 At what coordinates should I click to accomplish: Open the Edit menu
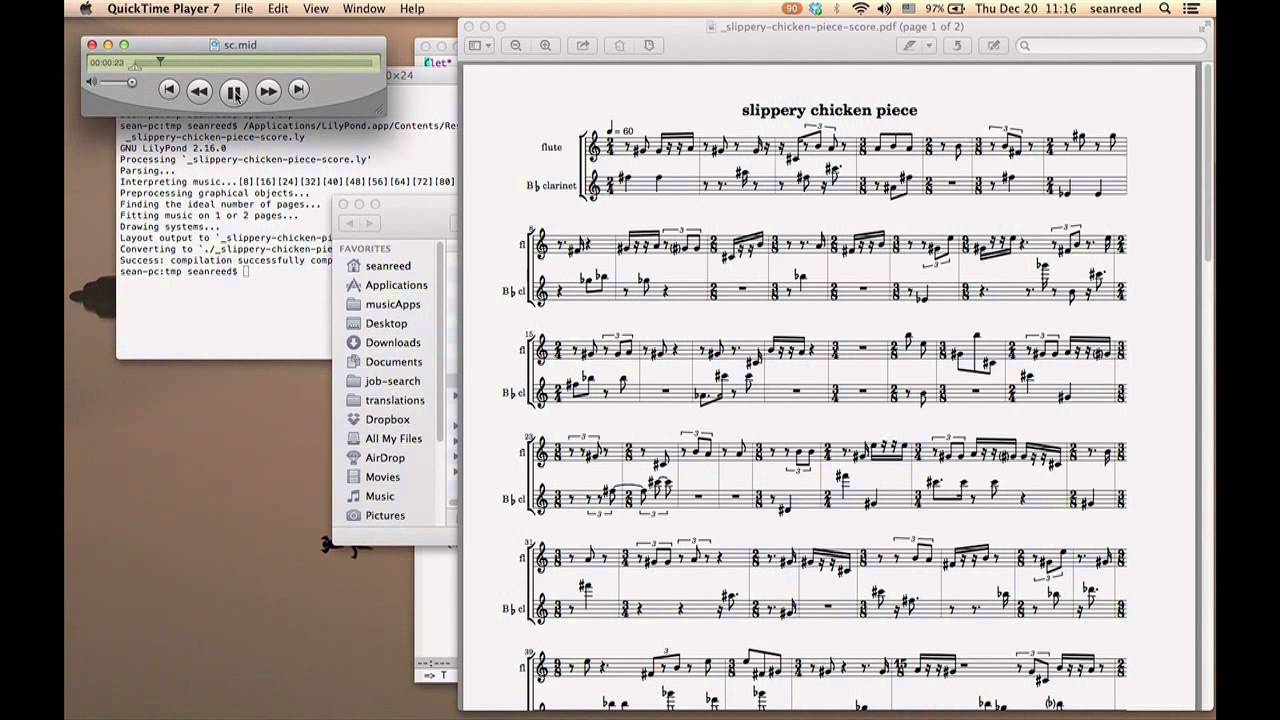[x=278, y=8]
